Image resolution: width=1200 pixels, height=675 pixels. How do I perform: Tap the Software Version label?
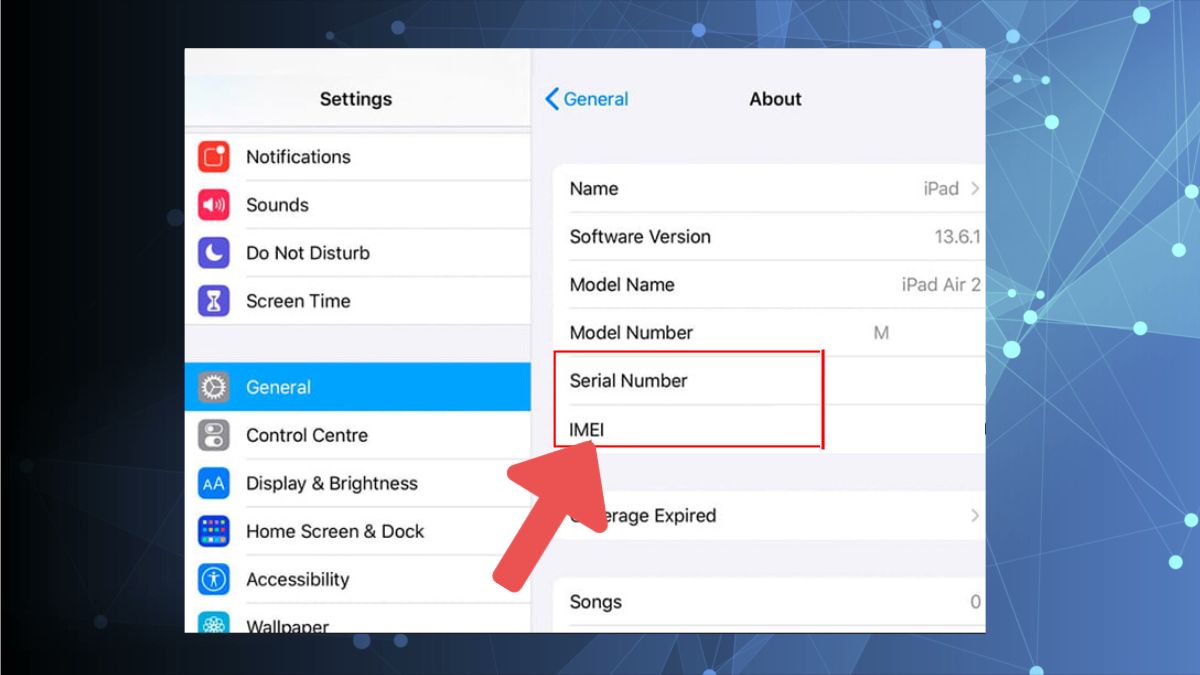click(x=640, y=237)
